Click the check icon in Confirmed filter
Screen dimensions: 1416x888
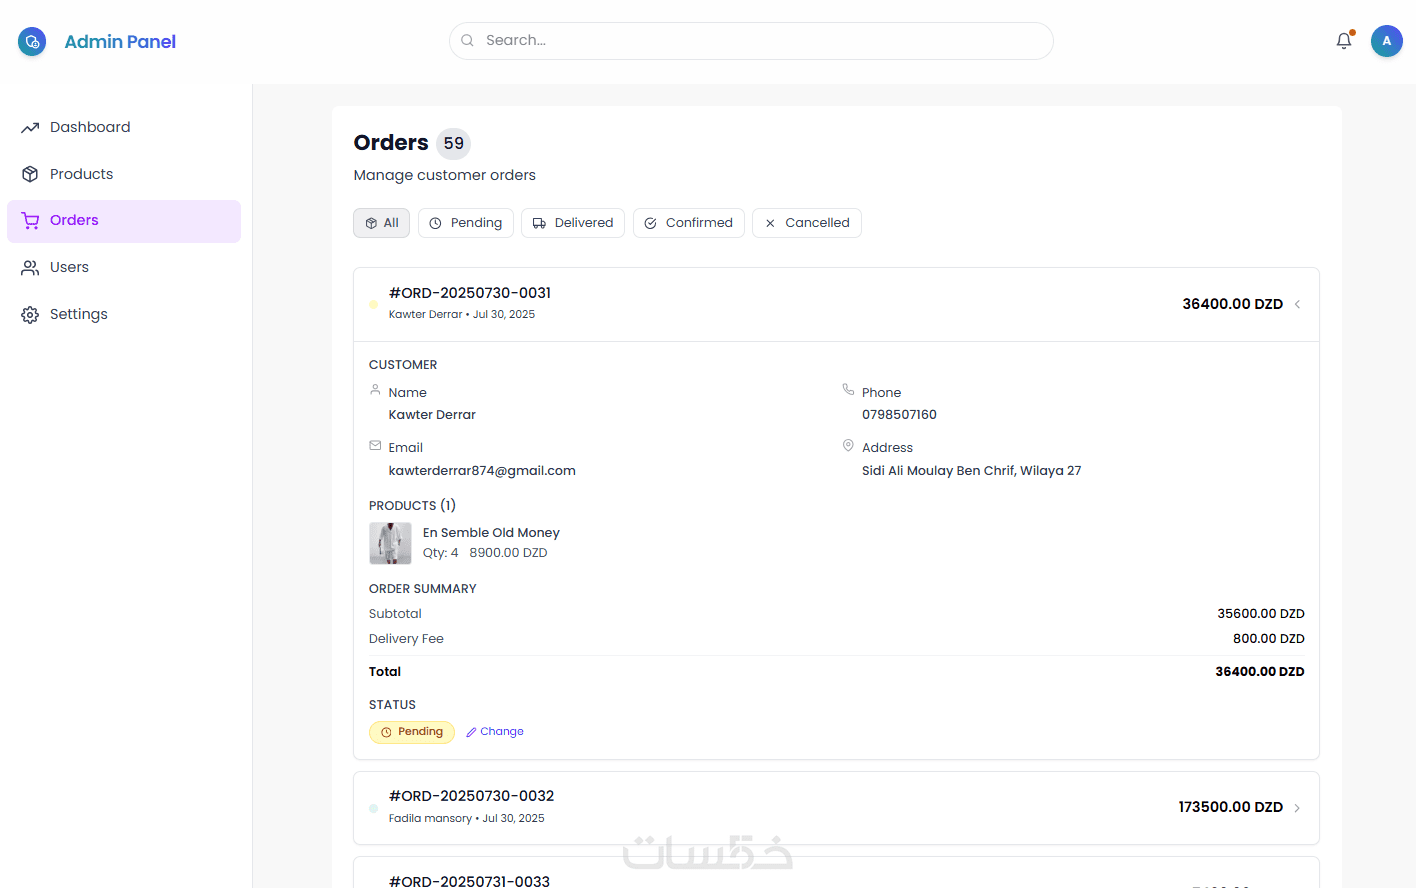[x=650, y=223]
